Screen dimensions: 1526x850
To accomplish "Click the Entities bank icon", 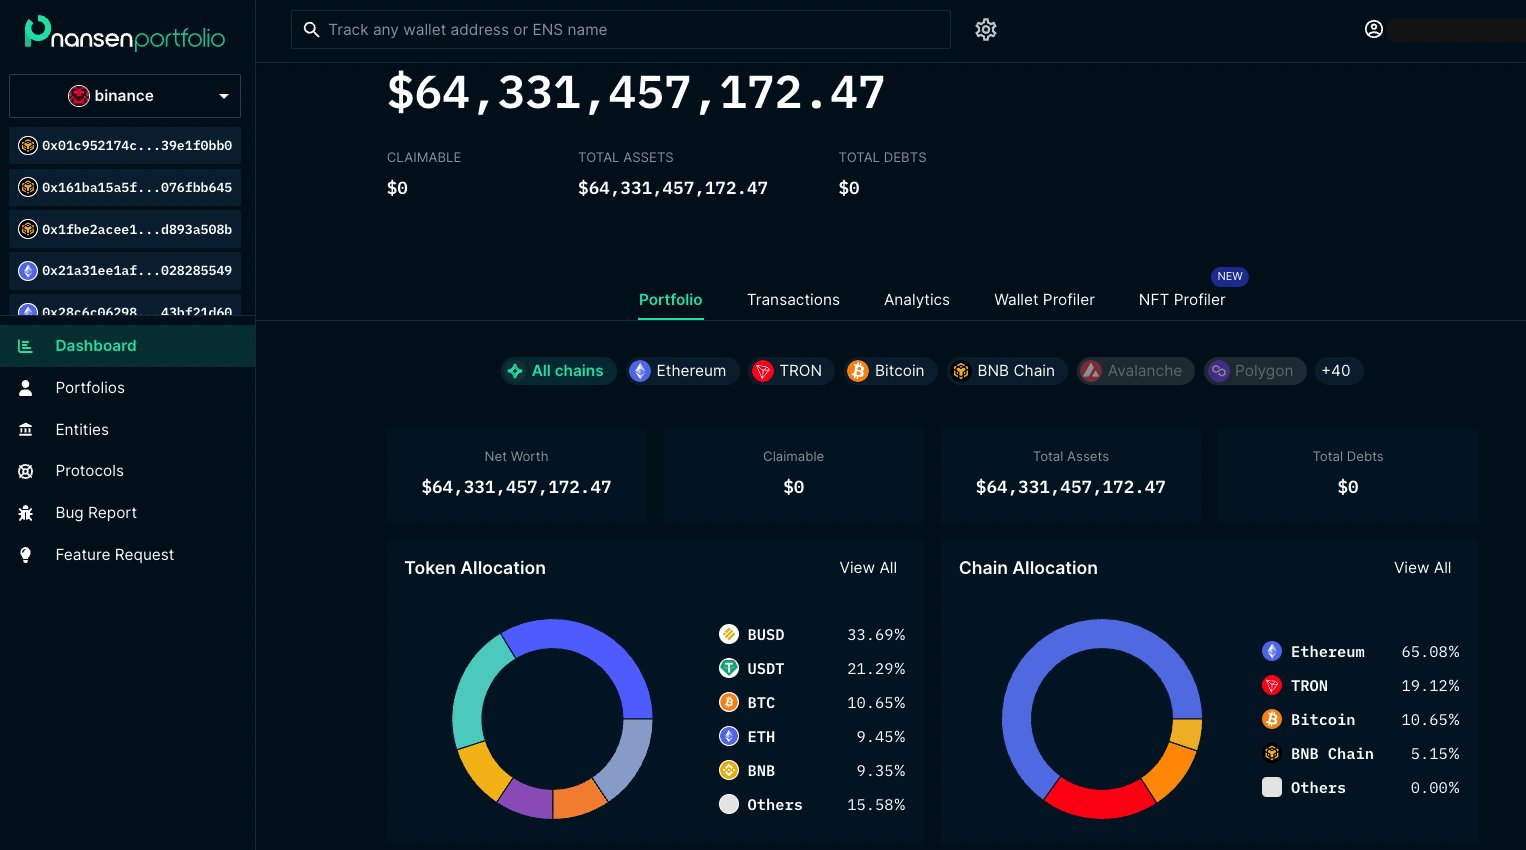I will (x=26, y=430).
